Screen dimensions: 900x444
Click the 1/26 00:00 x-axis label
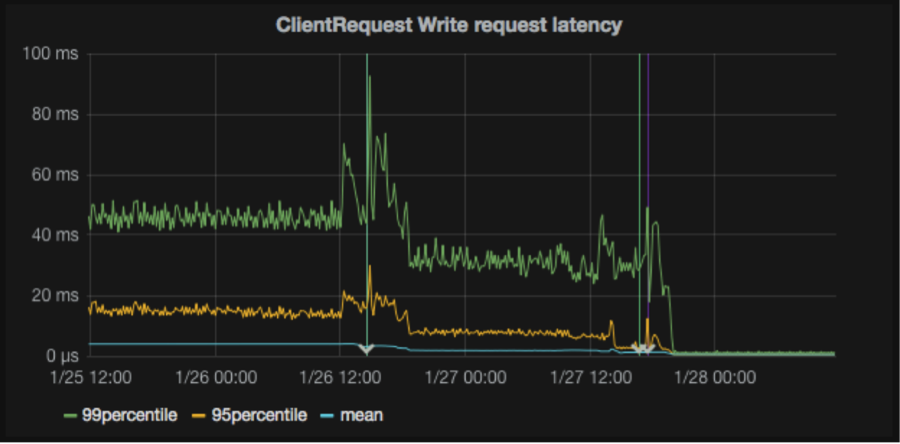point(216,377)
